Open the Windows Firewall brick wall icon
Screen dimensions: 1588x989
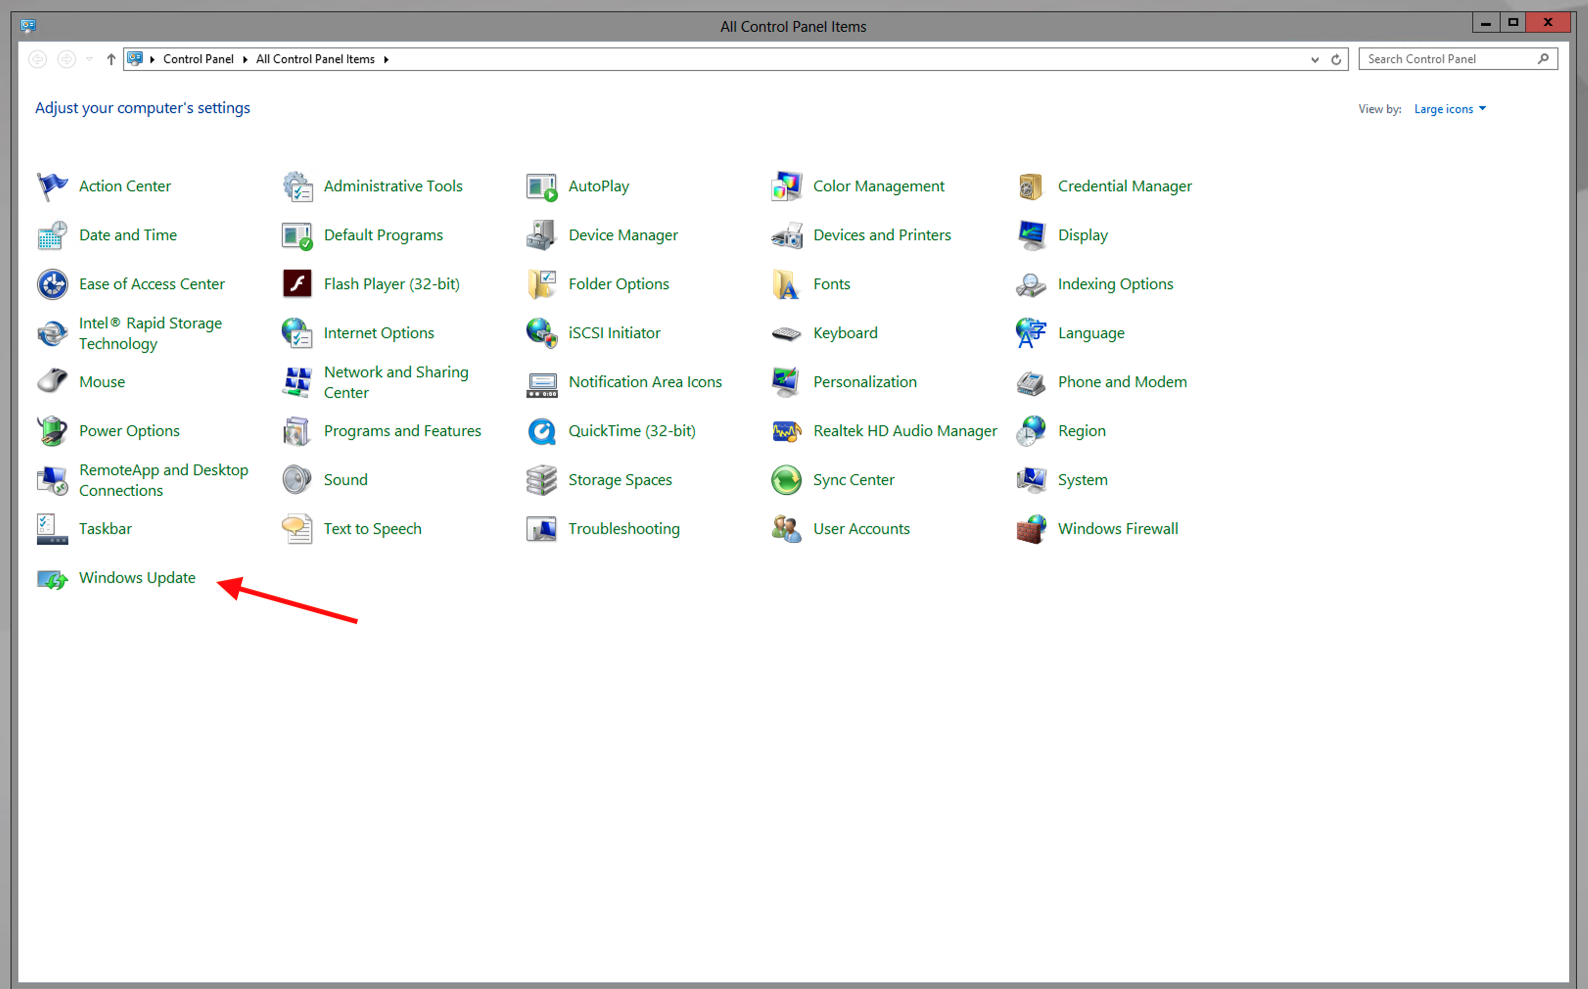point(1031,529)
